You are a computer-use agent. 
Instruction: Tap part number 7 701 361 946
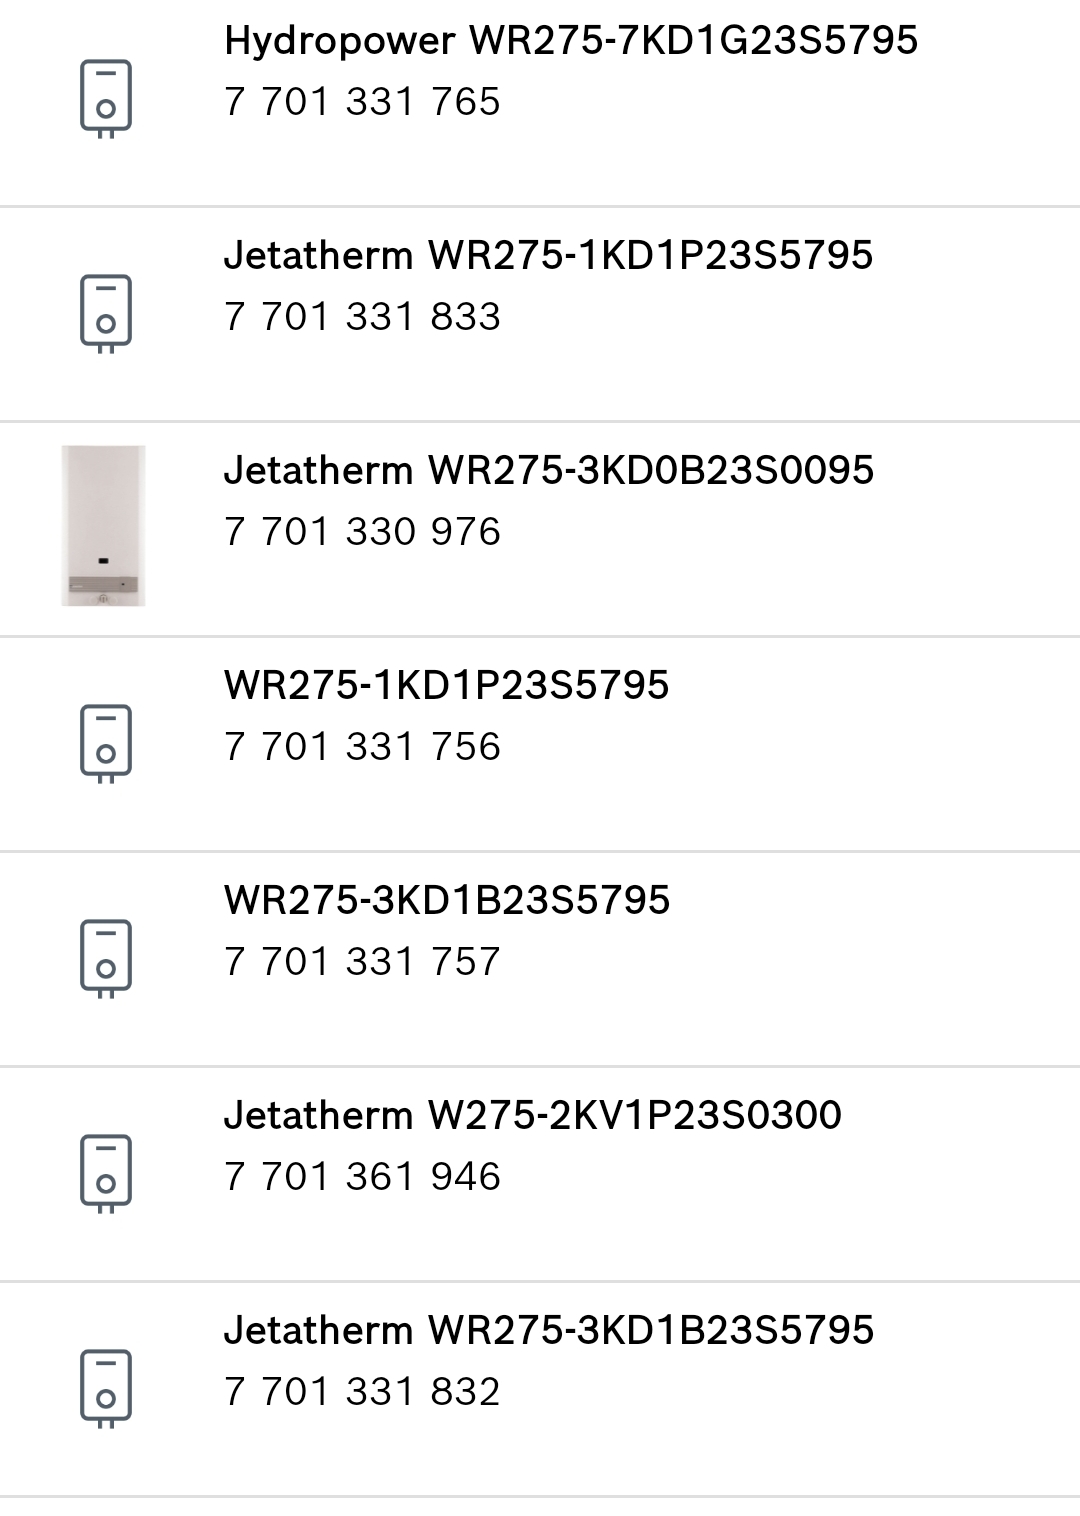coord(362,1177)
